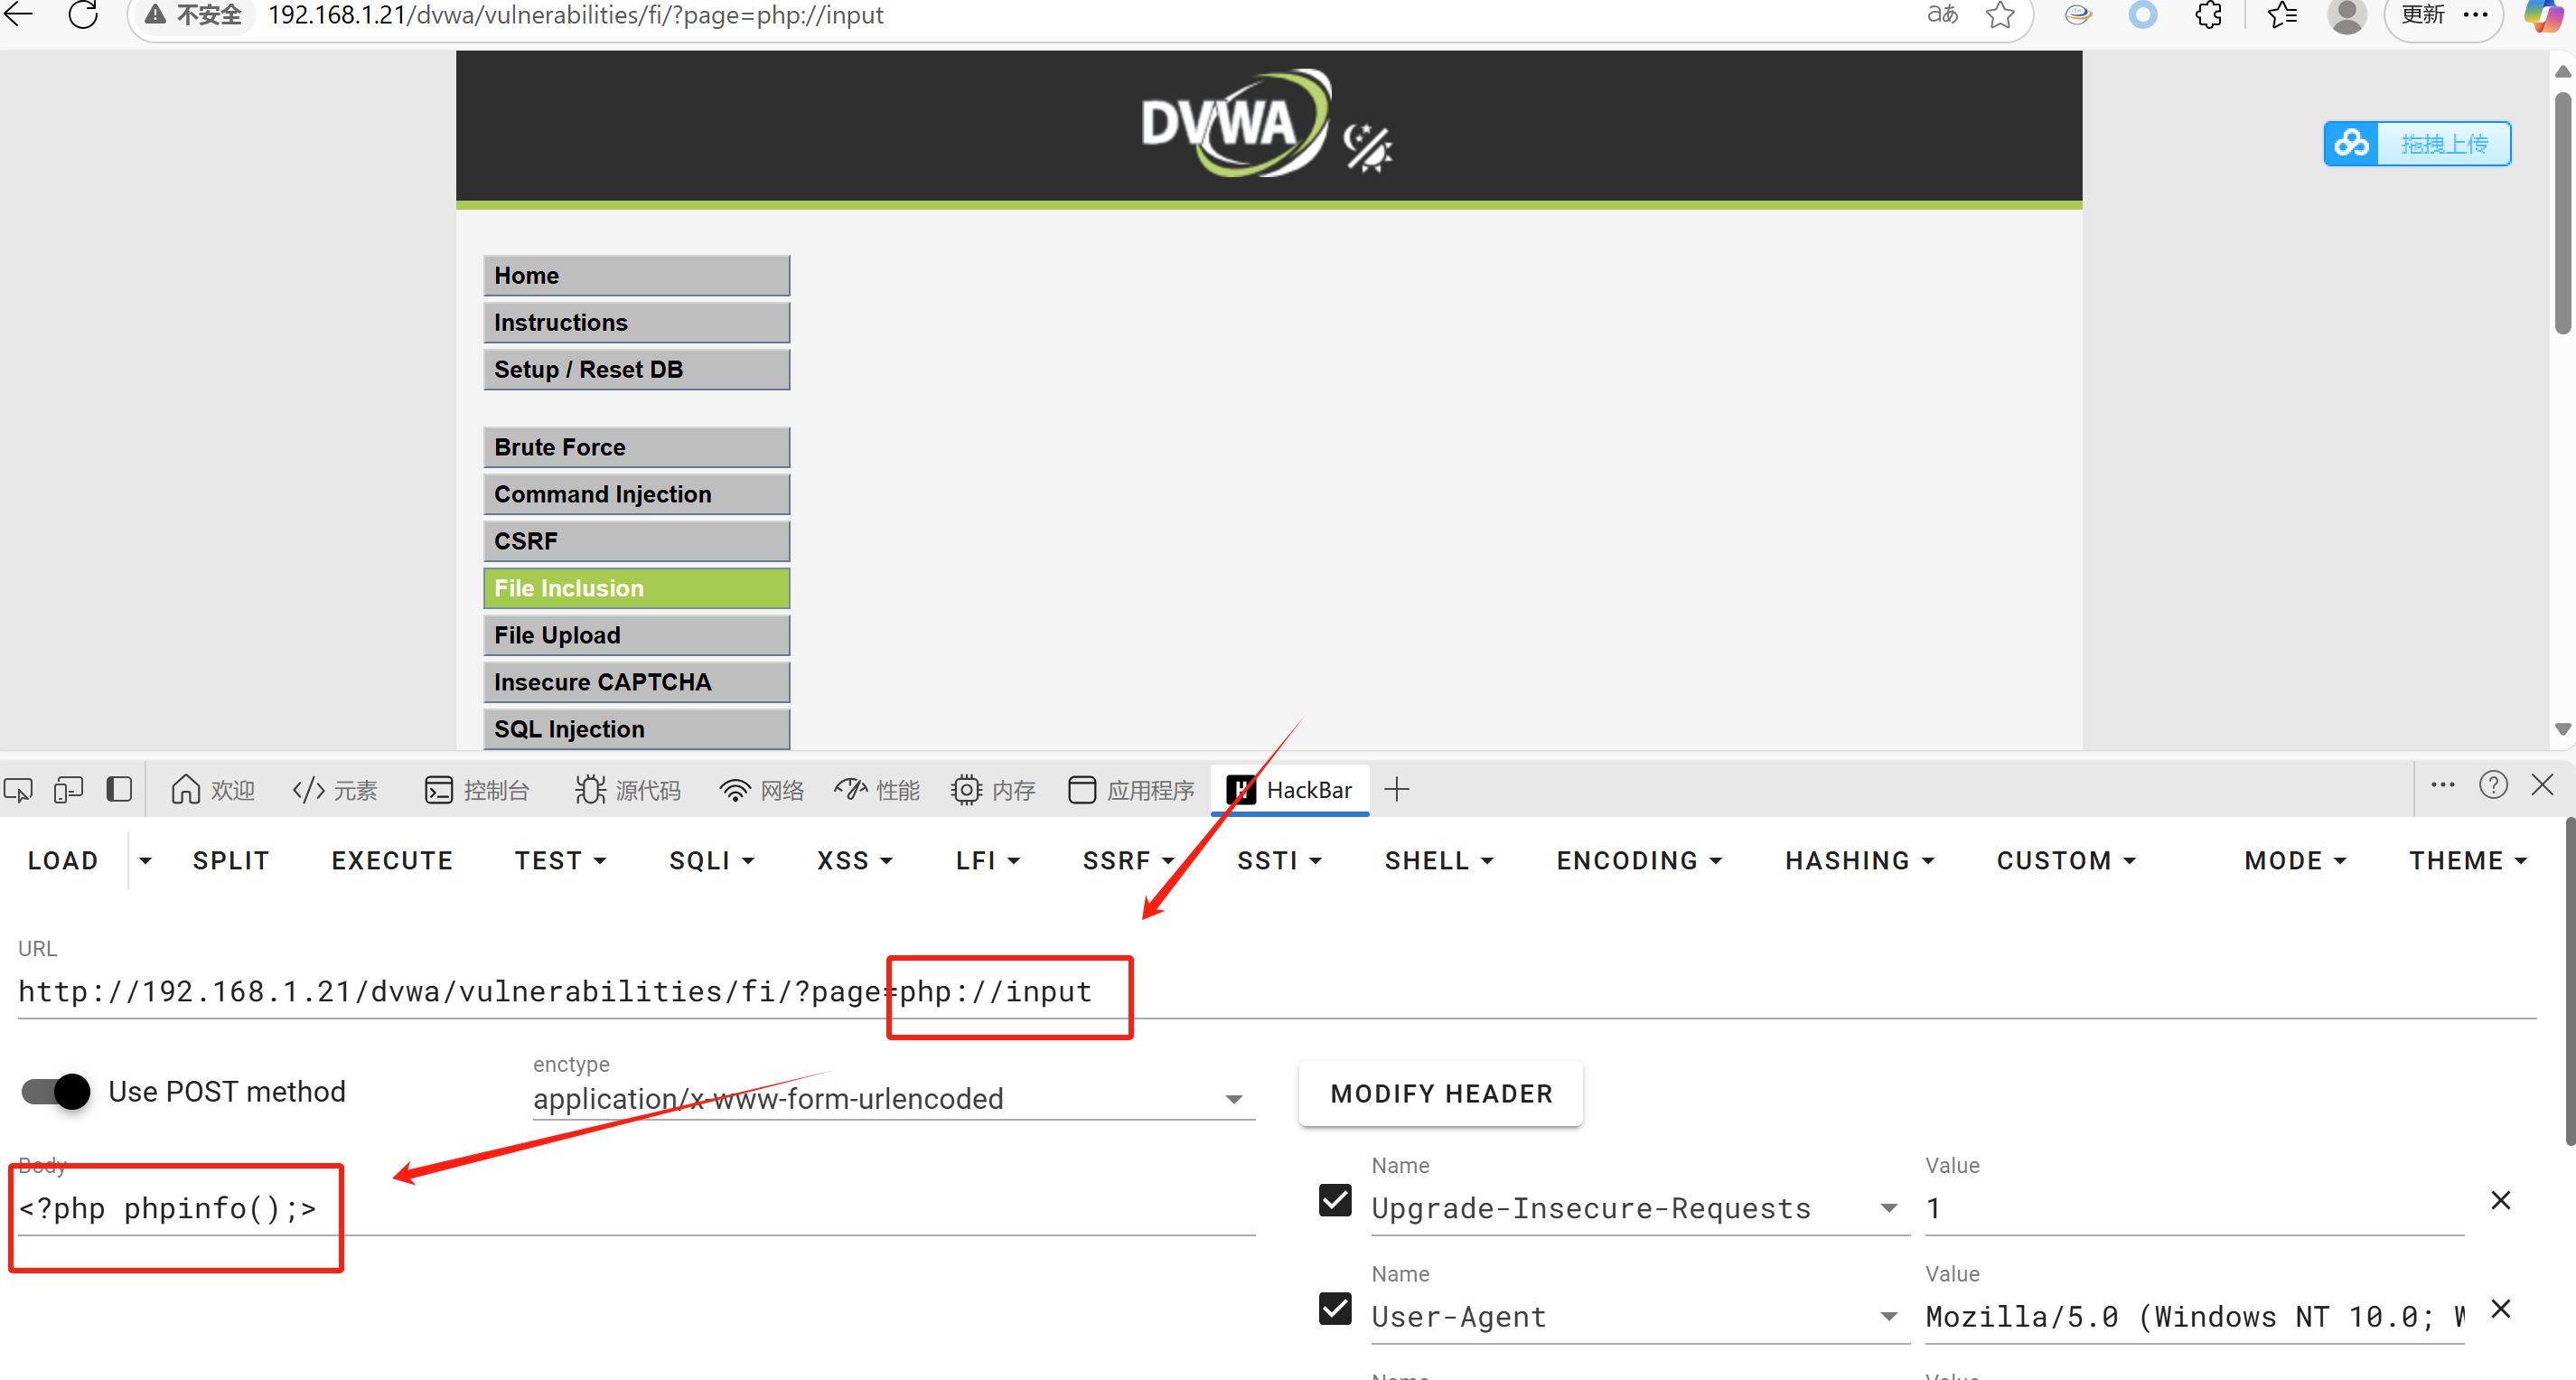Open the ENCODING dropdown menu

coord(1639,861)
